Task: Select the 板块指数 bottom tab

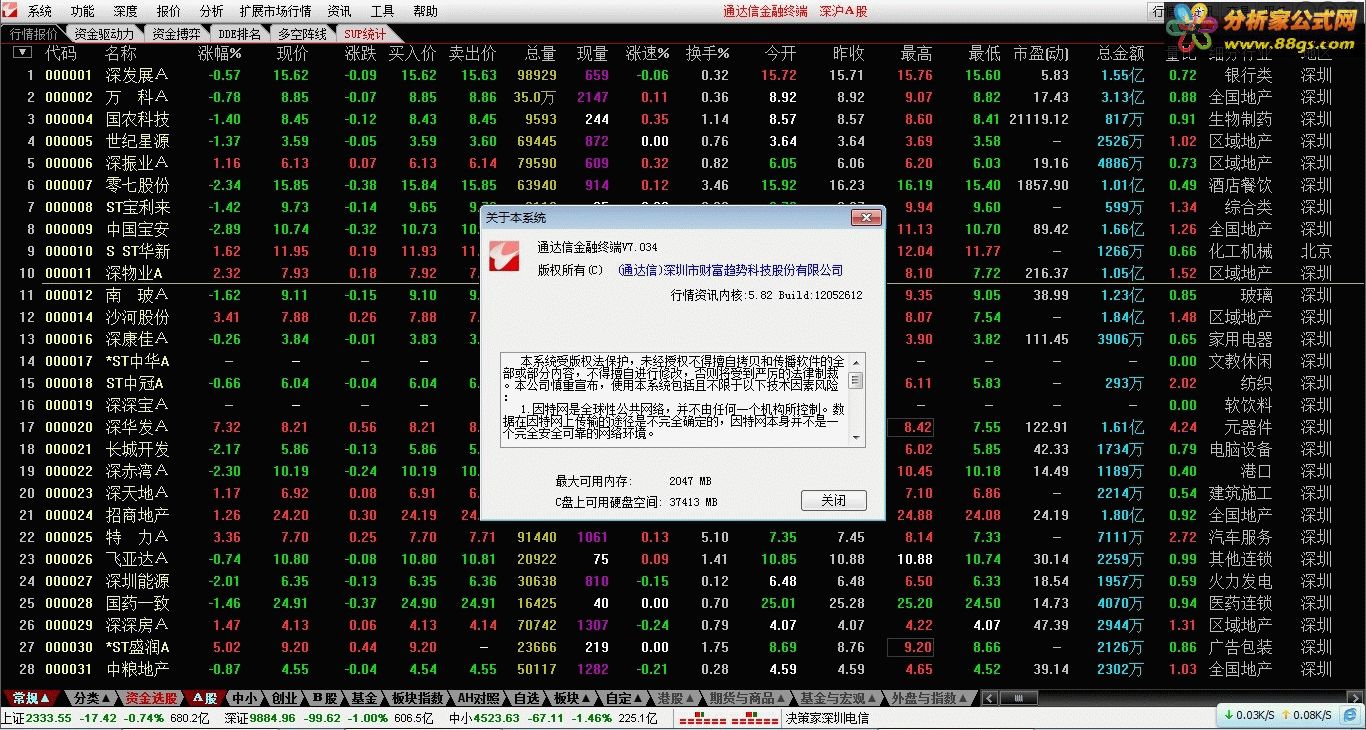Action: pos(417,698)
